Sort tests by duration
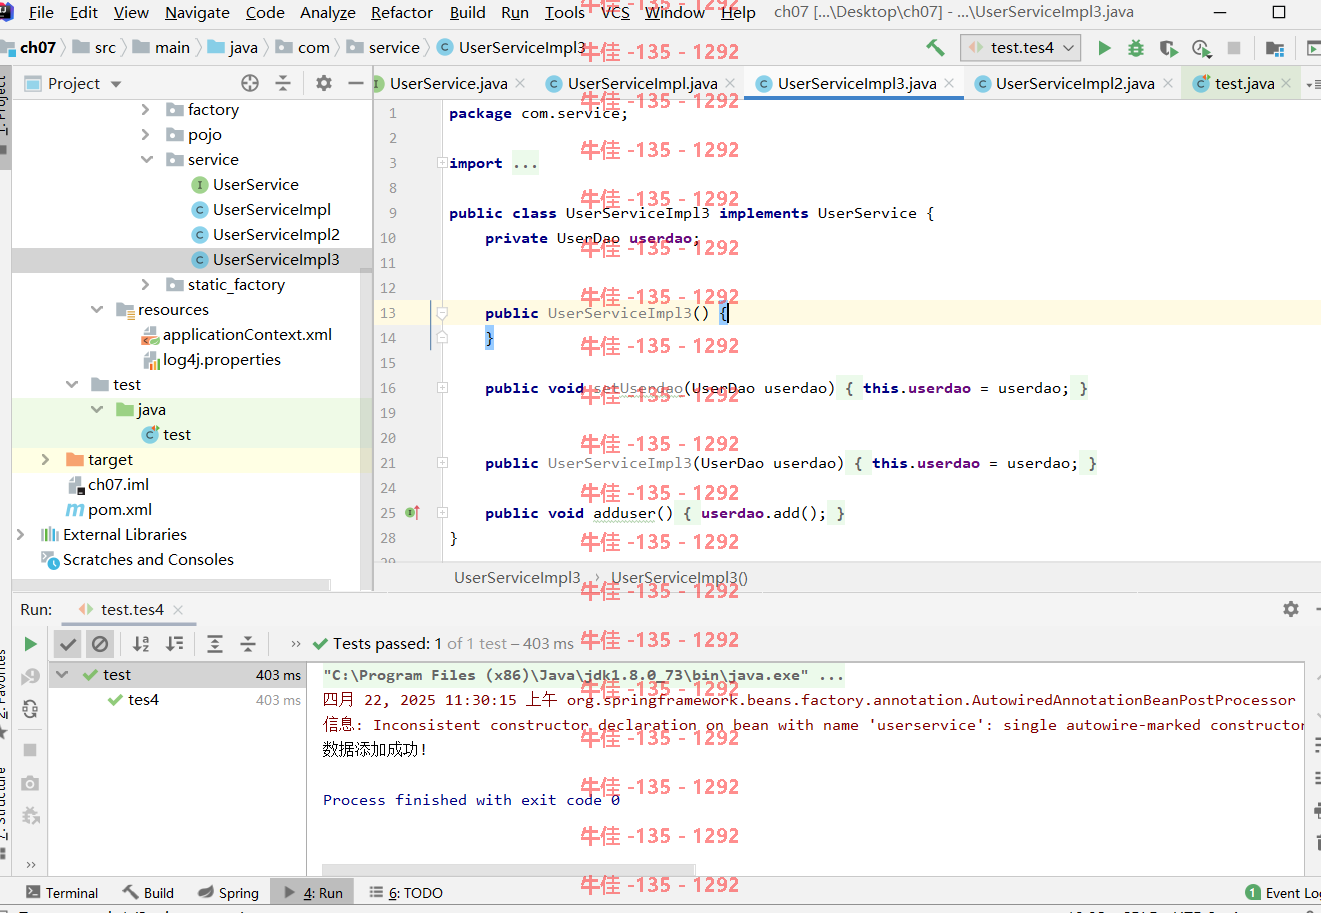1321x913 pixels. (175, 644)
